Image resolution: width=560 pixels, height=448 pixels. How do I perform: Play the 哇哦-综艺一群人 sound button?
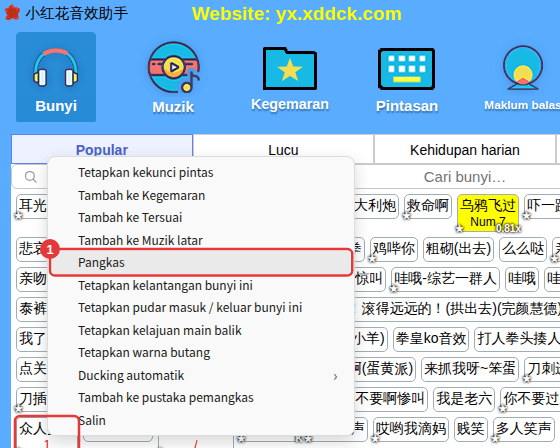[445, 278]
